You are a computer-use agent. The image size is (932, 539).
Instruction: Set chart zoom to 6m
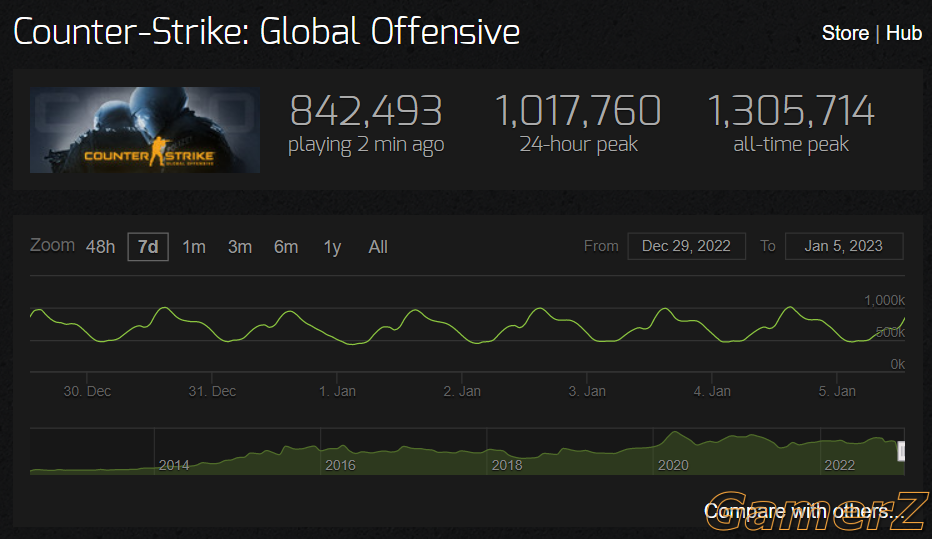(286, 247)
